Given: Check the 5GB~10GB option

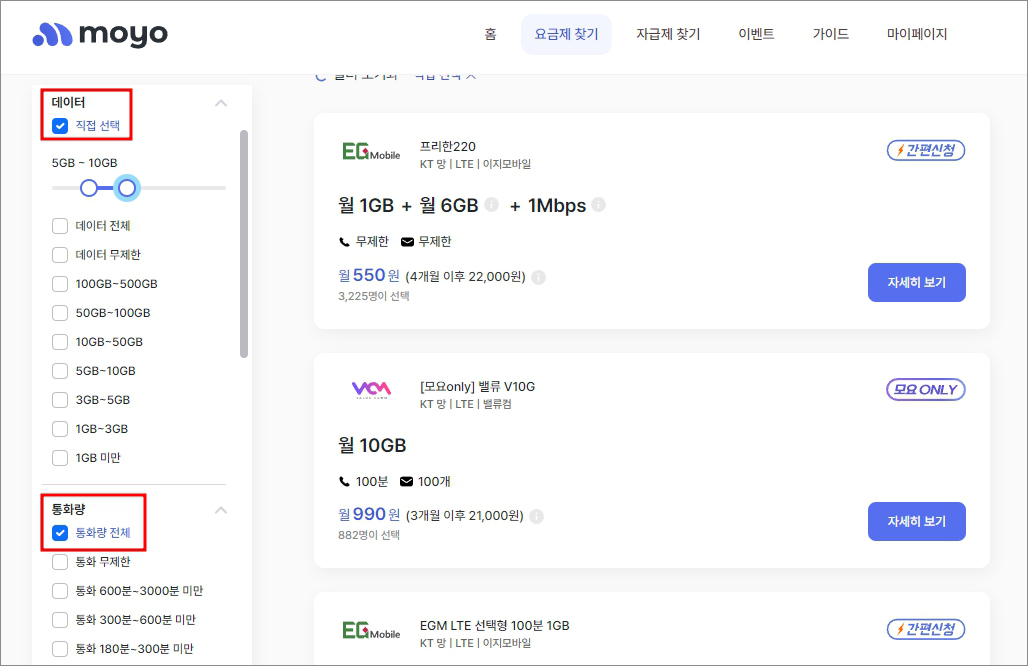Looking at the screenshot, I should [60, 371].
